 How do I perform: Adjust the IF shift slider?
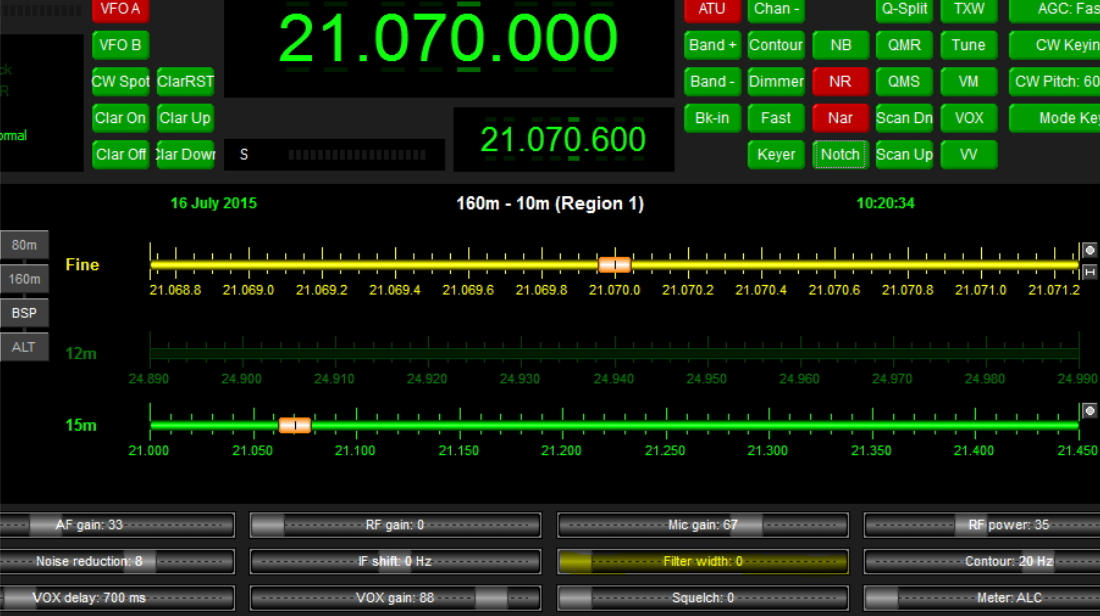click(395, 561)
